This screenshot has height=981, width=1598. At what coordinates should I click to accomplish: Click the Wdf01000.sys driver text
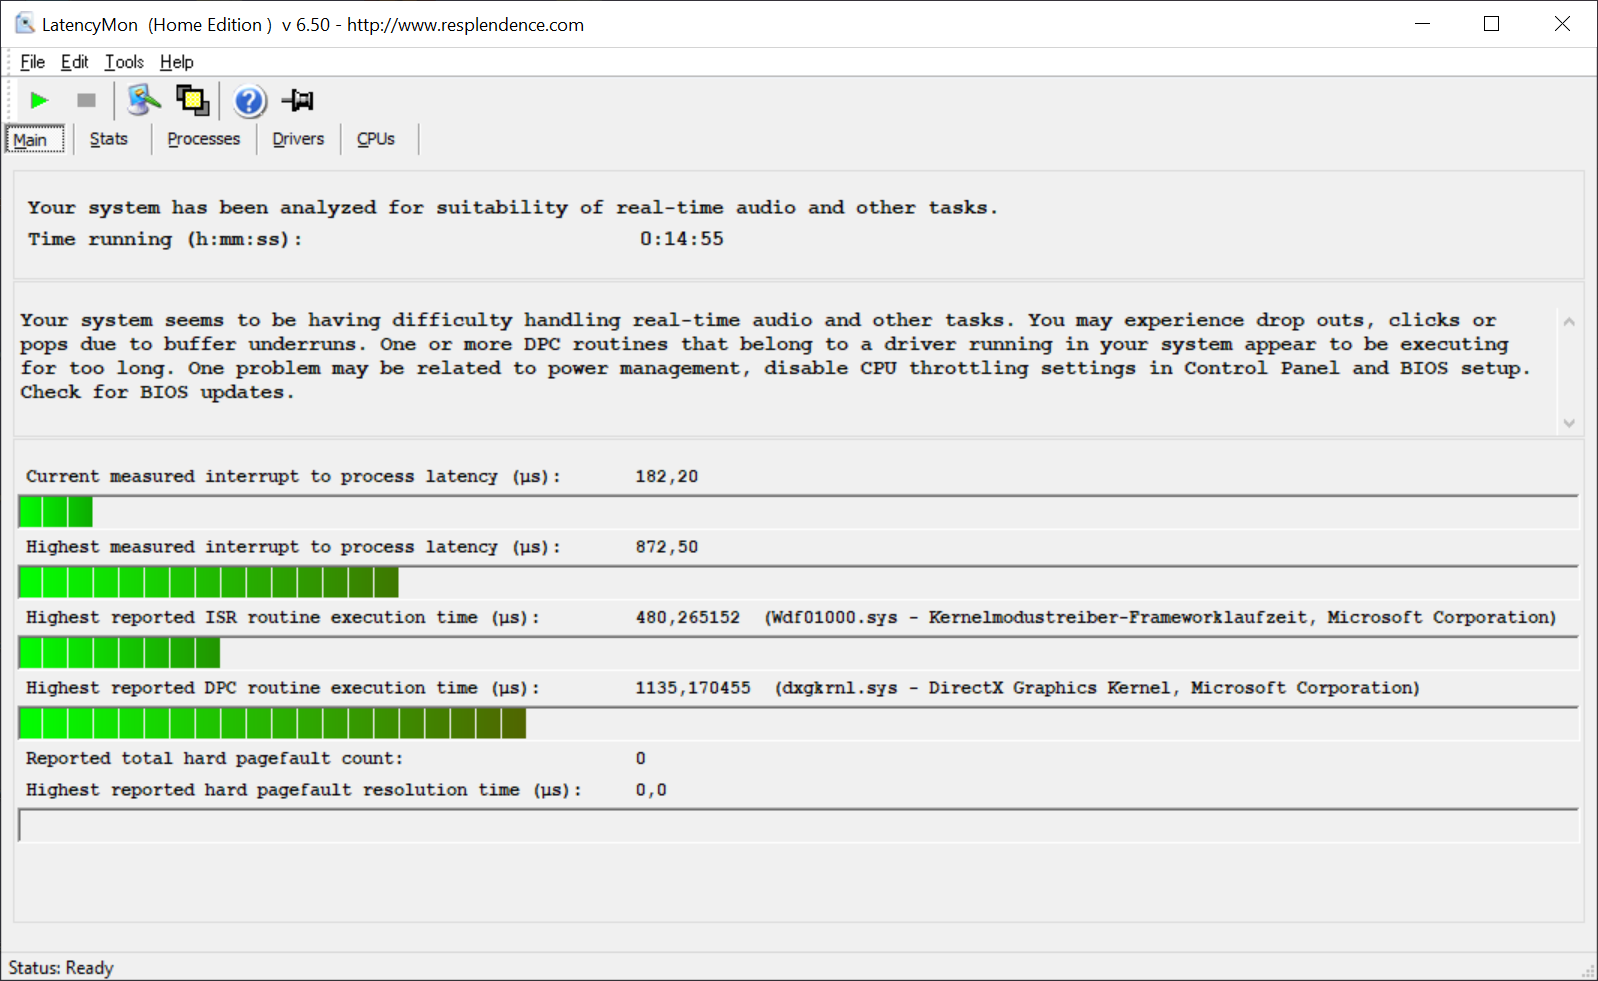pyautogui.click(x=1160, y=617)
